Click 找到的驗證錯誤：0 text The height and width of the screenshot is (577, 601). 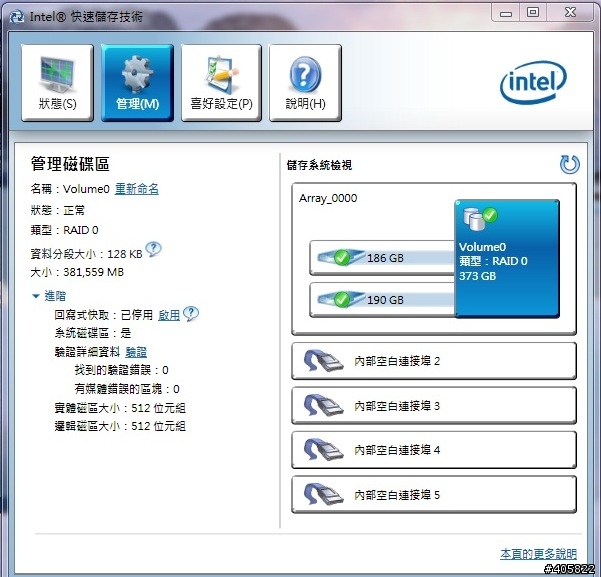click(x=122, y=370)
